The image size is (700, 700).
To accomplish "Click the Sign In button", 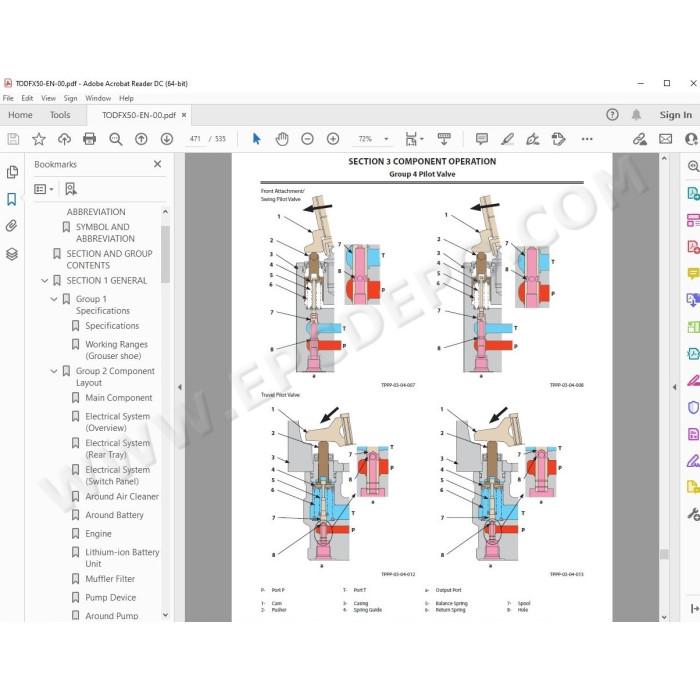I will tap(675, 115).
